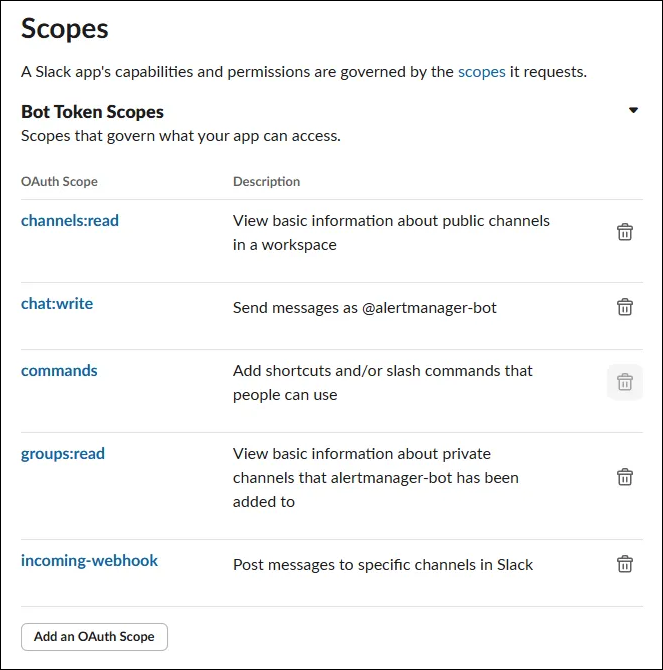The image size is (663, 670).
Task: Remove the incoming-webhook scope via trash icon
Action: coord(624,564)
